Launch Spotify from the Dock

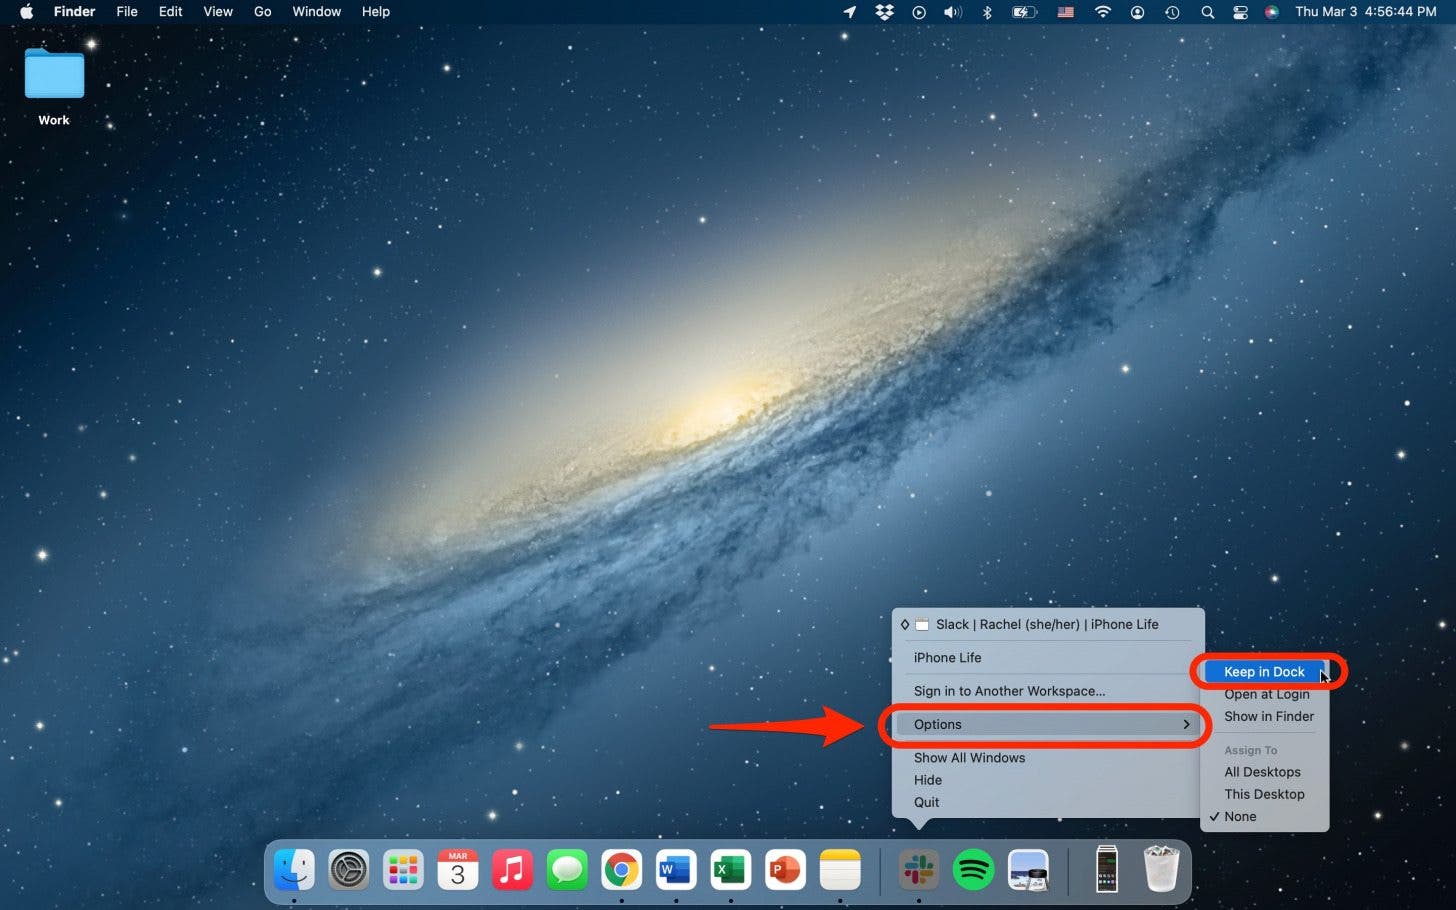pyautogui.click(x=973, y=870)
